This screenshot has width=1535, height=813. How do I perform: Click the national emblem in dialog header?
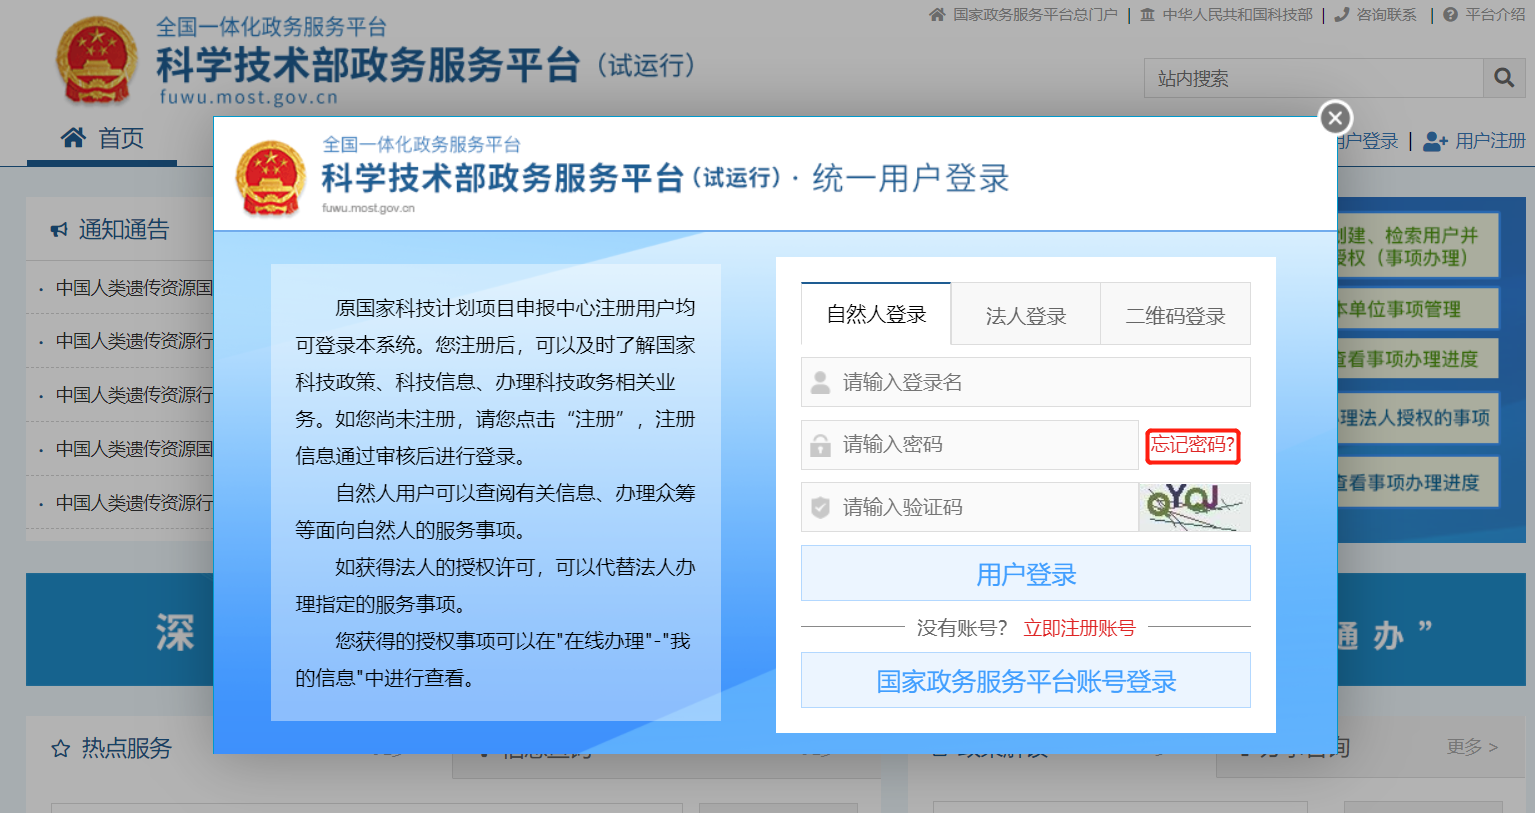[x=270, y=178]
